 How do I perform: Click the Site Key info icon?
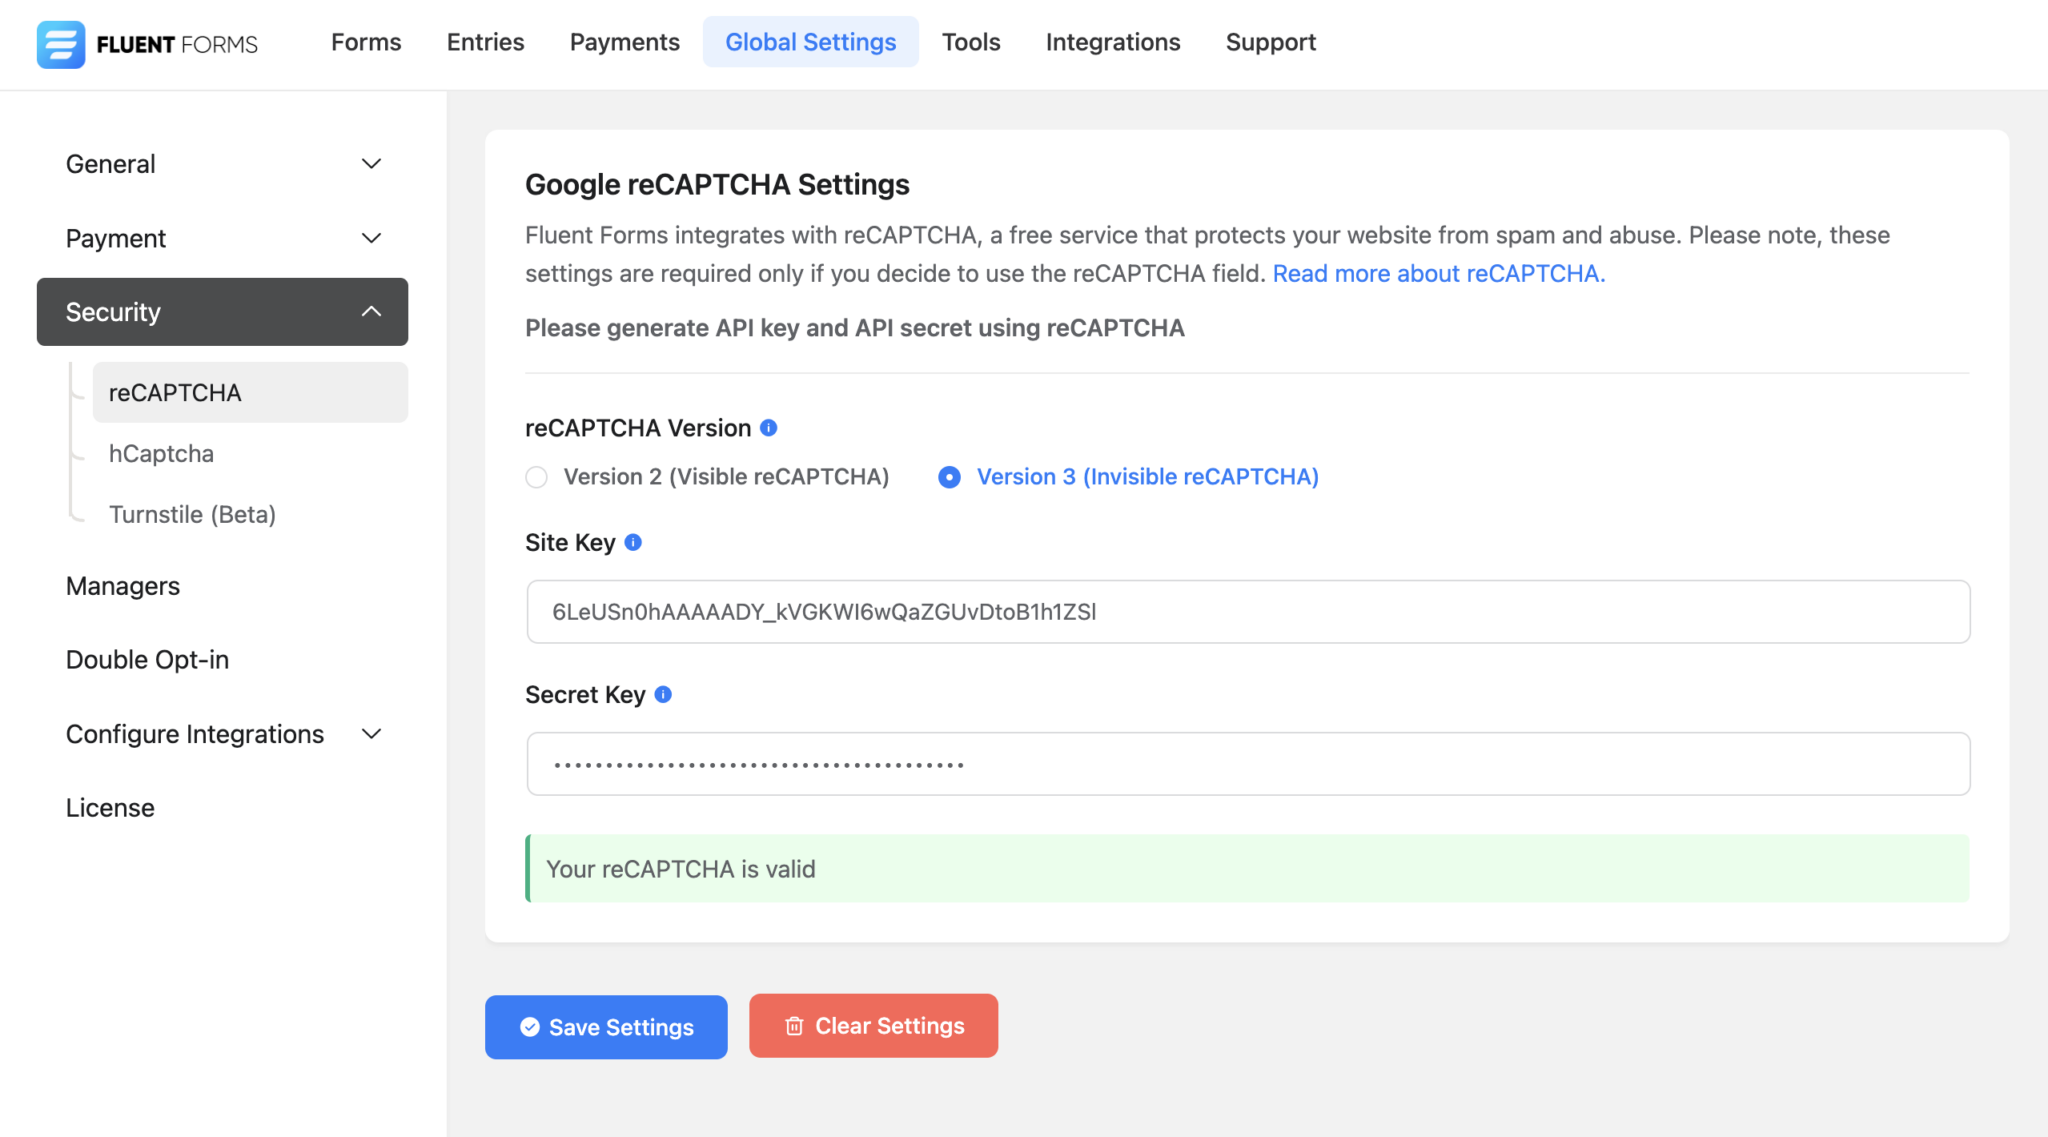[633, 542]
